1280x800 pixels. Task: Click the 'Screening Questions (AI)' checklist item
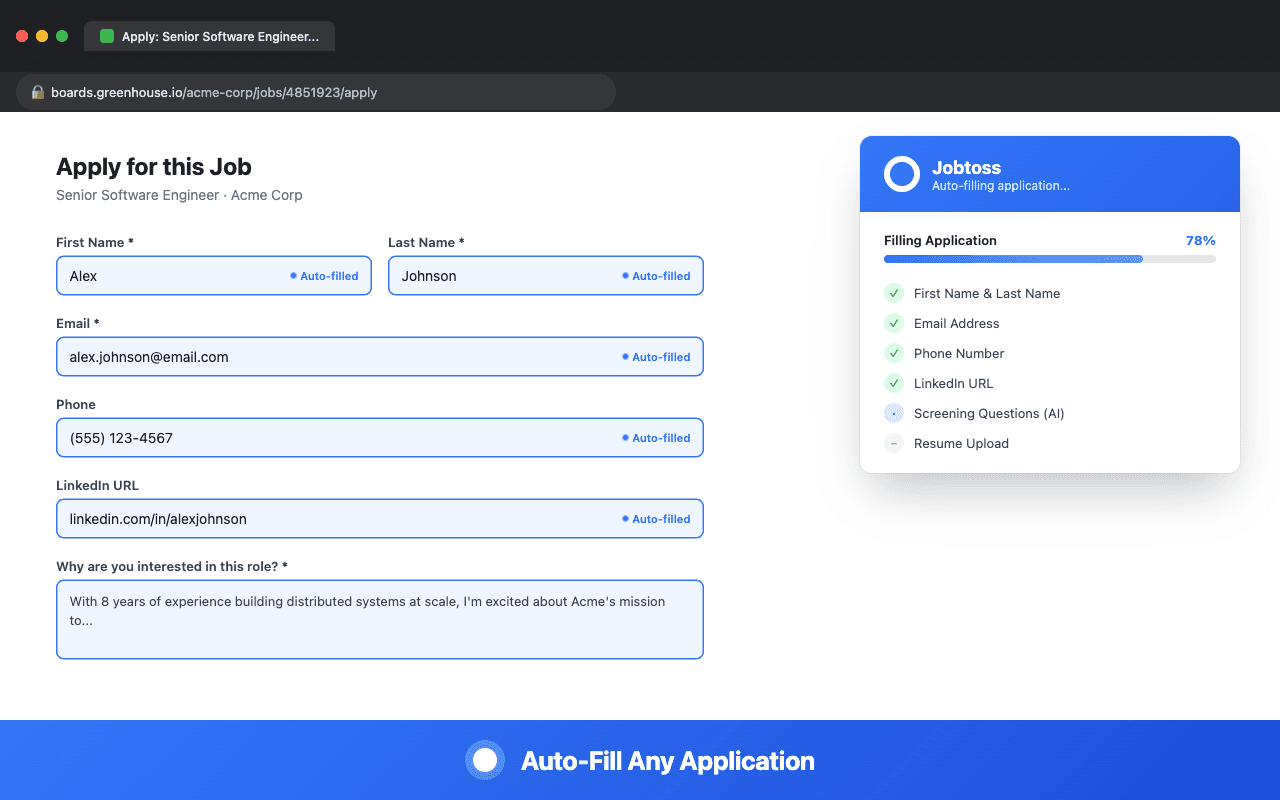pyautogui.click(x=1050, y=413)
